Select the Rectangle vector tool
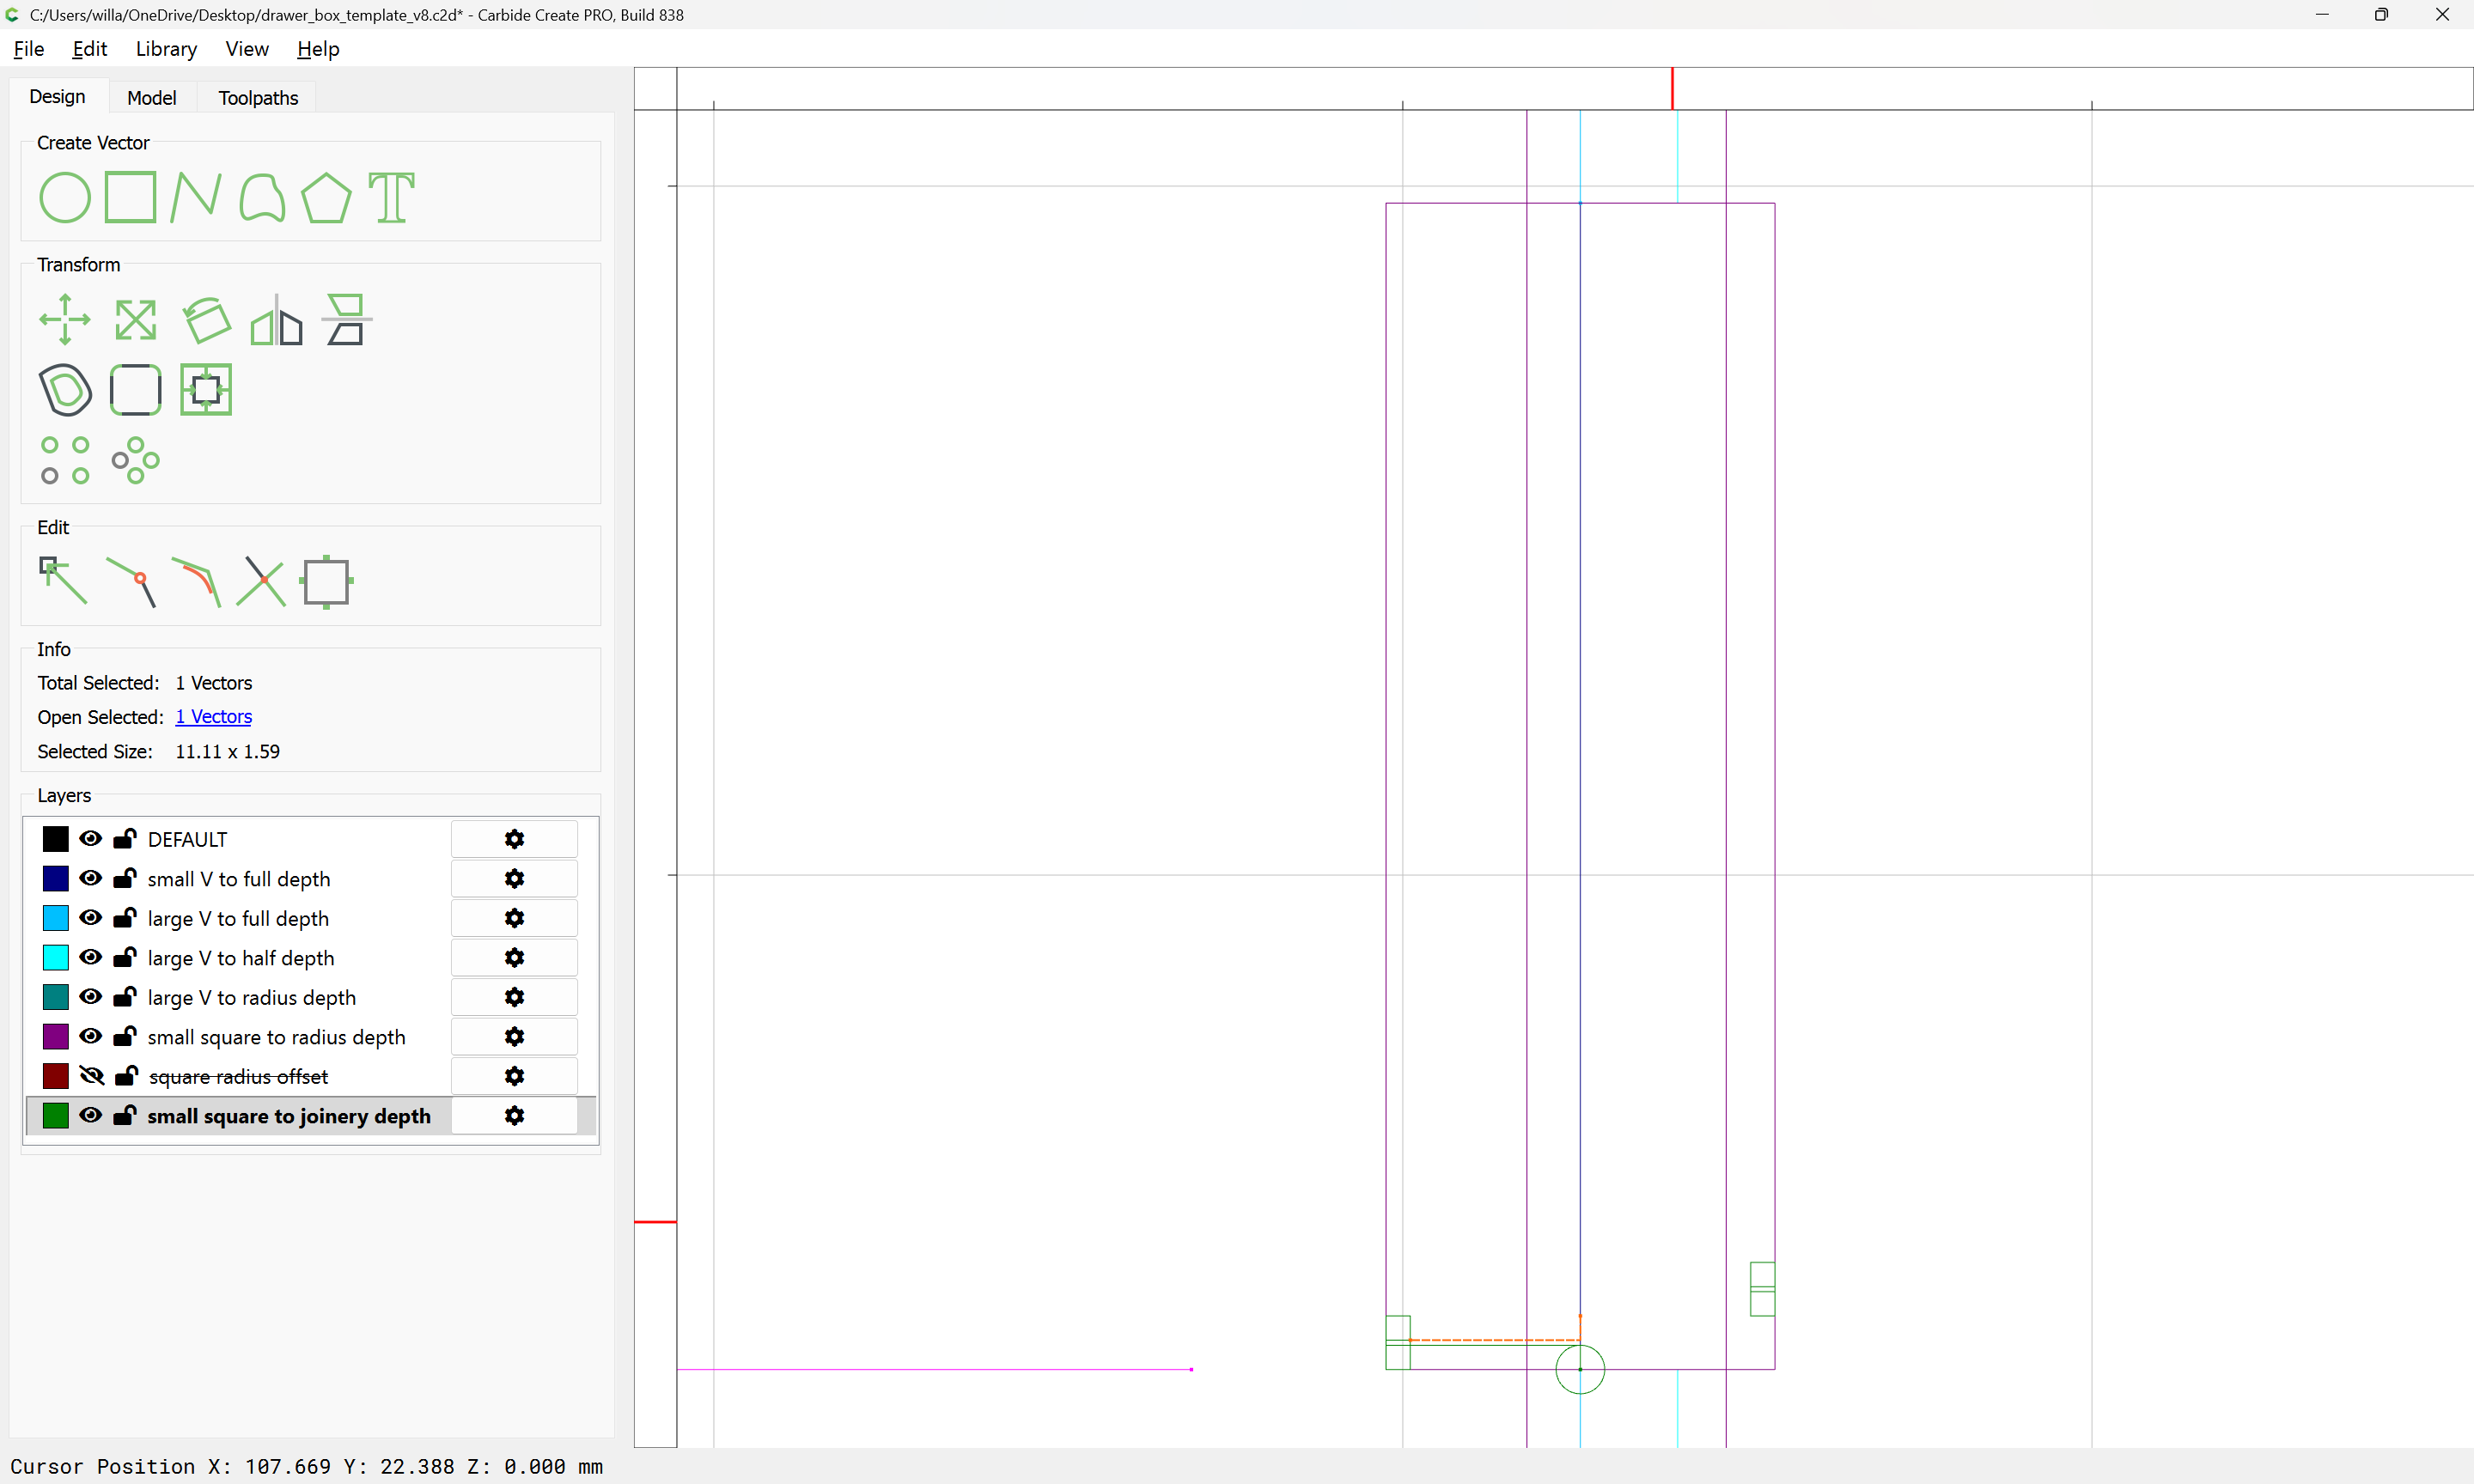 click(130, 197)
